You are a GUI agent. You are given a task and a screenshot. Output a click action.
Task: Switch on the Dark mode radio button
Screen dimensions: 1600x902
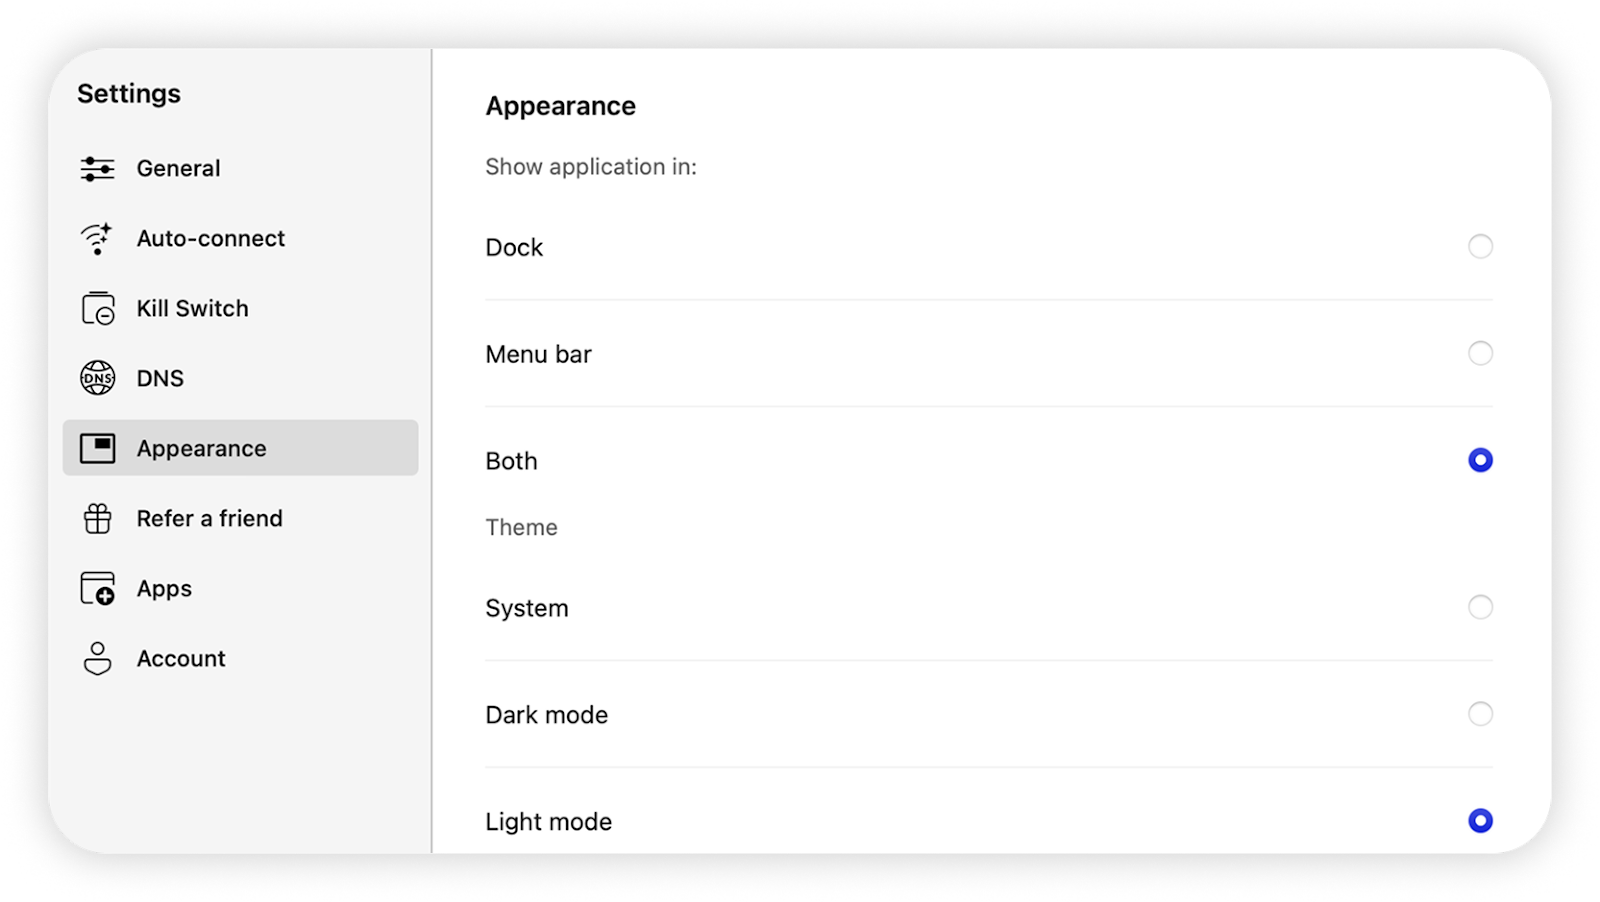pyautogui.click(x=1480, y=714)
